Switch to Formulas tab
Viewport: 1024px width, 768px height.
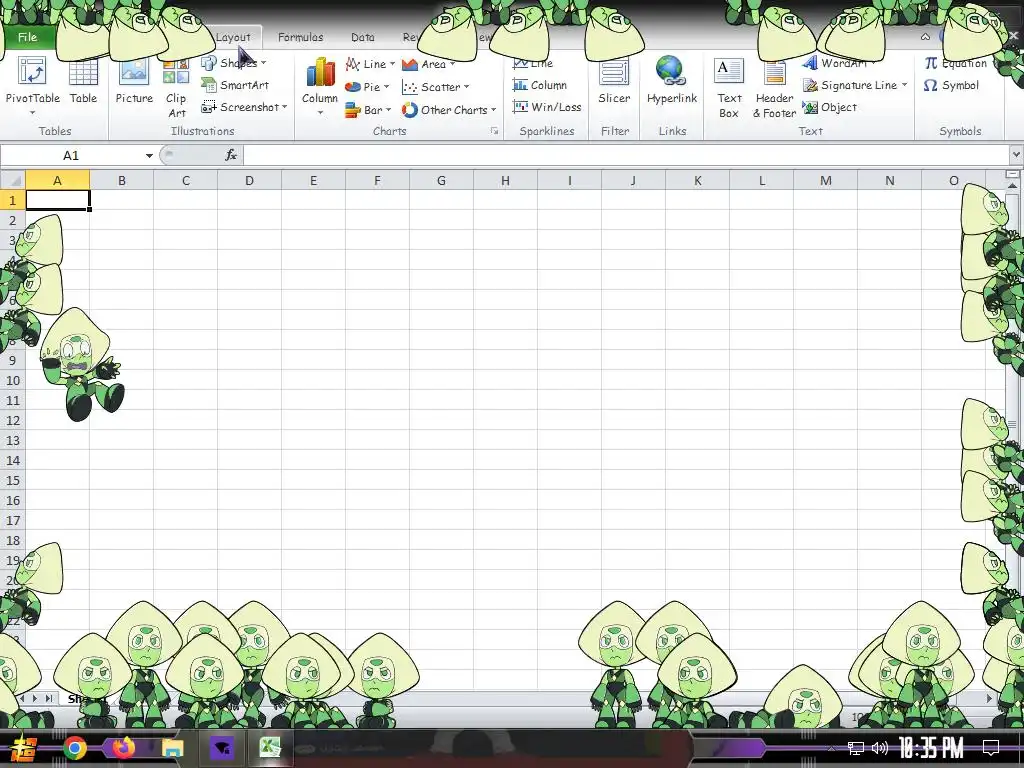tap(300, 37)
